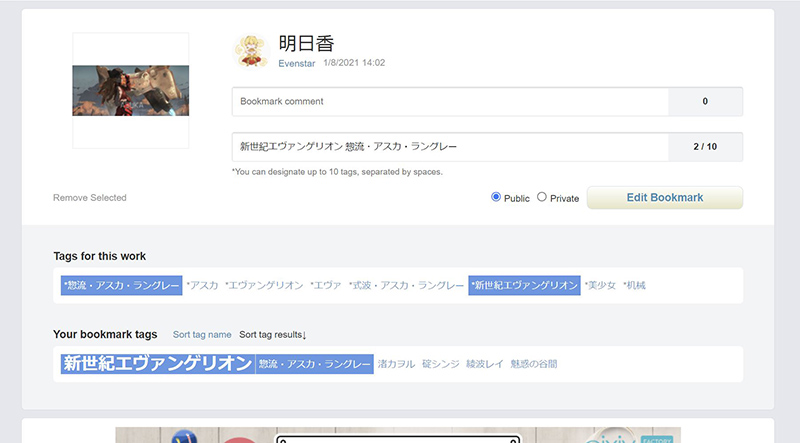Viewport: 800px width, 443px height.
Task: Select bookmark tag 碇シンジ
Action: click(x=441, y=364)
